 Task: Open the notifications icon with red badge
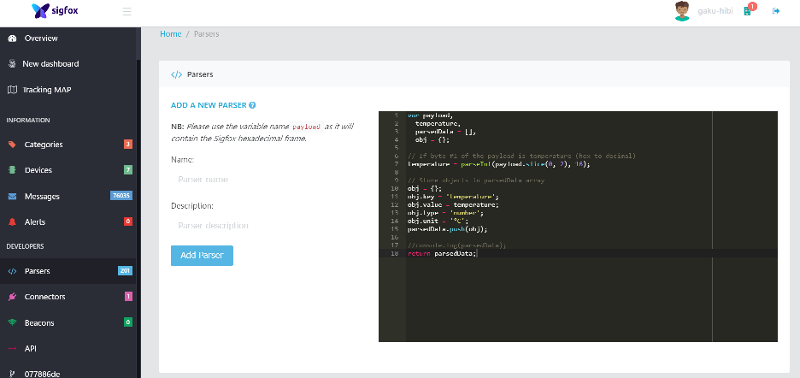tap(748, 10)
